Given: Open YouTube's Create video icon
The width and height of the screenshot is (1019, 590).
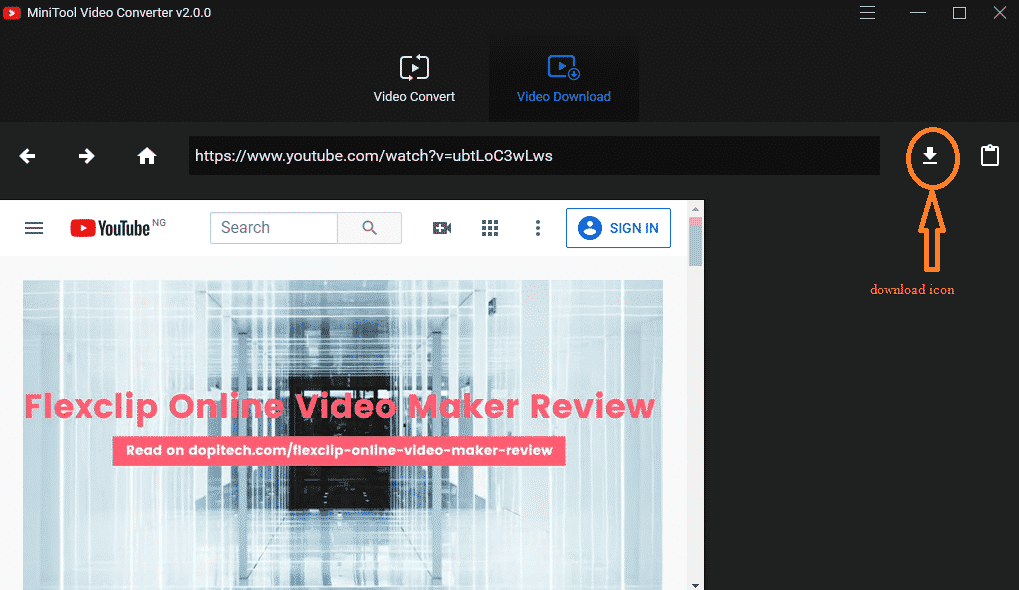Looking at the screenshot, I should click(442, 227).
